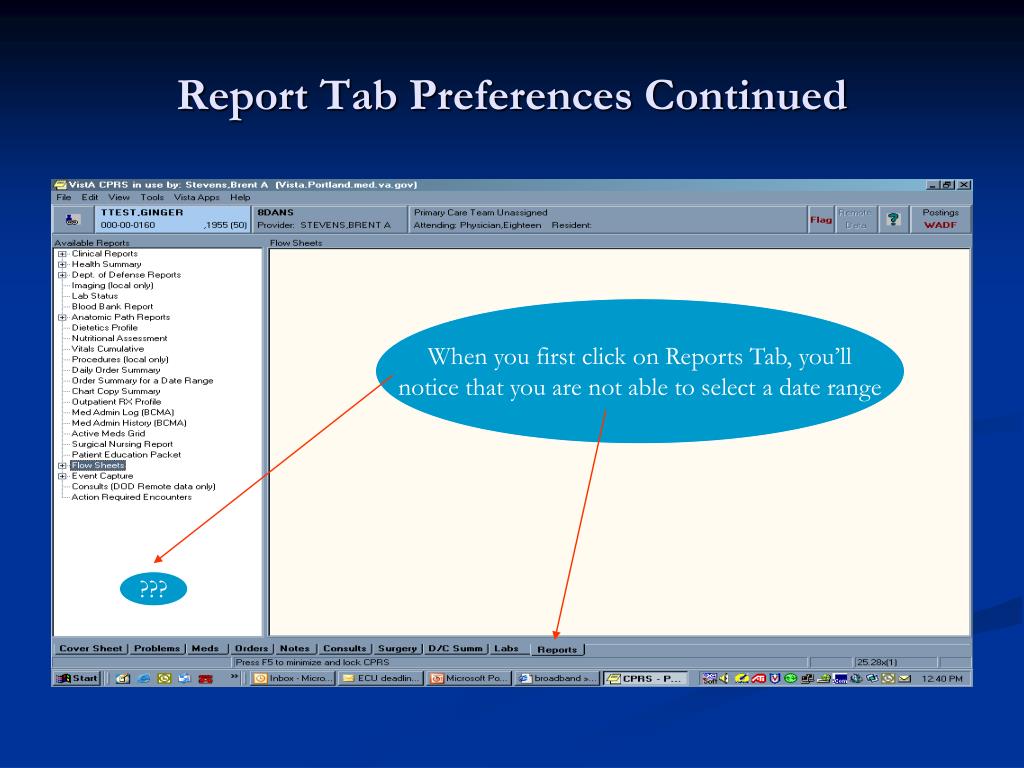Select the Blood Bank Report
This screenshot has width=1024, height=768.
pos(112,306)
